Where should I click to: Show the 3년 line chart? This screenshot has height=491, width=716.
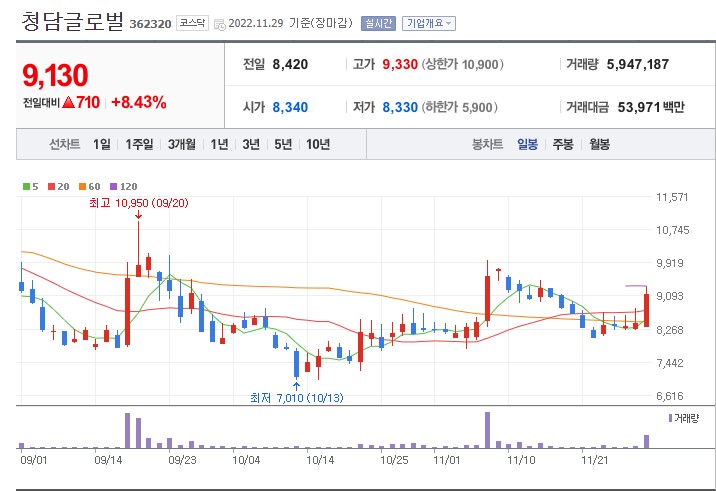251,144
